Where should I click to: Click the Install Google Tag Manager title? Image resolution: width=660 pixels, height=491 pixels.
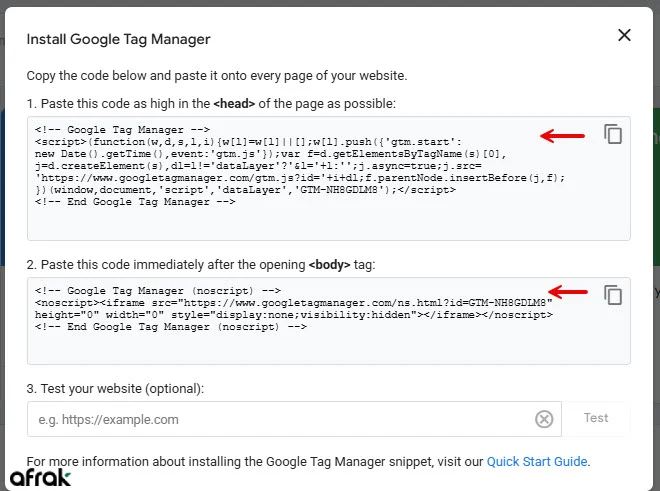click(118, 39)
